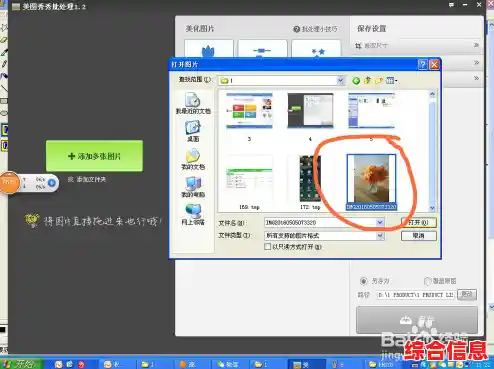
Task: Click the feedback icon in app title bar
Action: pos(451,5)
